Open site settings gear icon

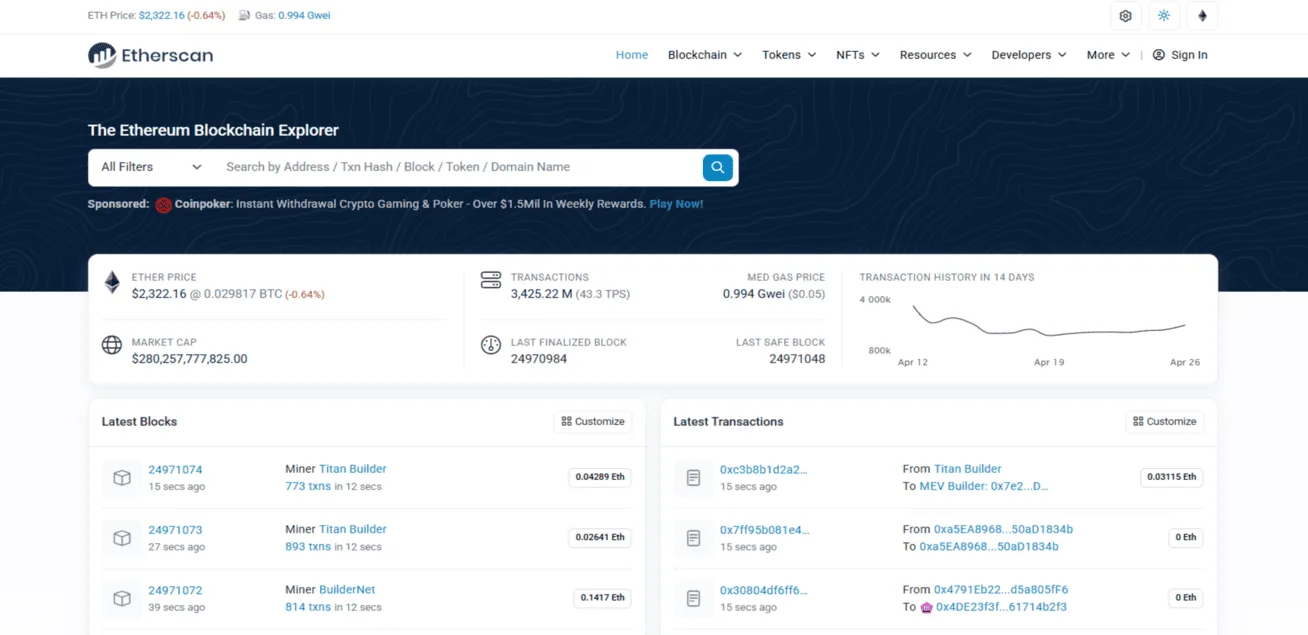pyautogui.click(x=1125, y=16)
